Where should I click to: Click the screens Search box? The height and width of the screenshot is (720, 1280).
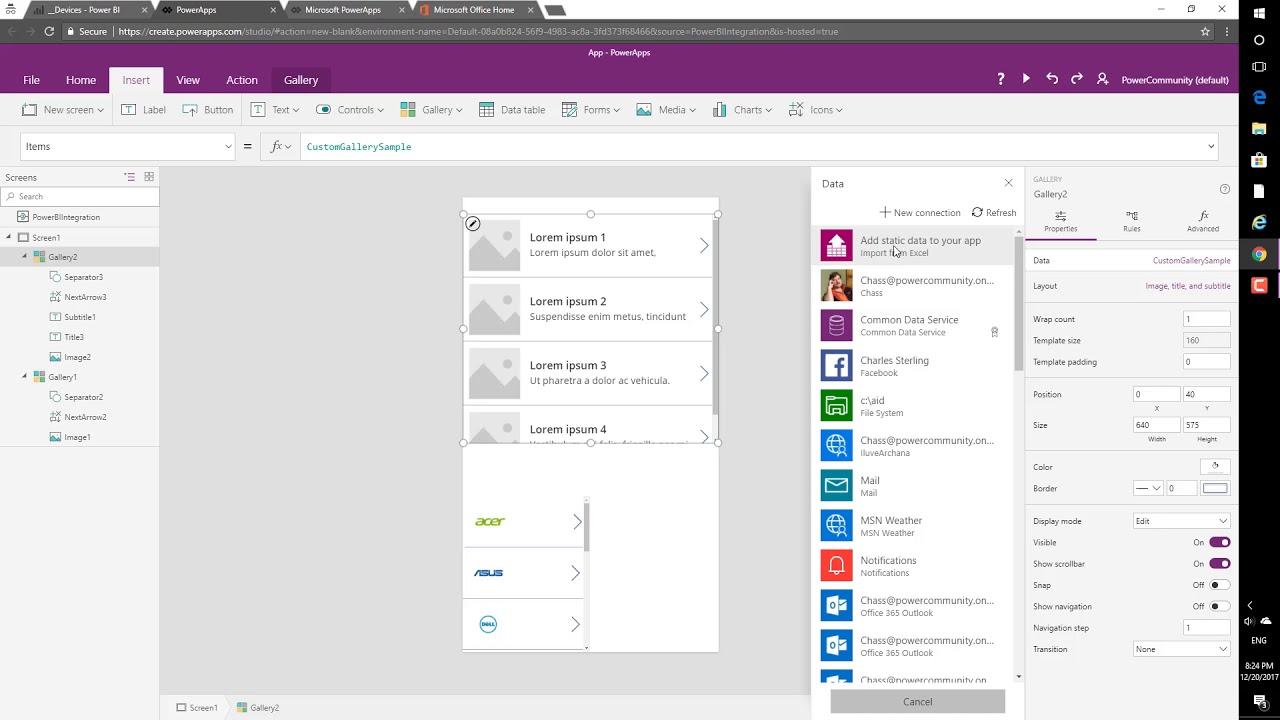80,196
